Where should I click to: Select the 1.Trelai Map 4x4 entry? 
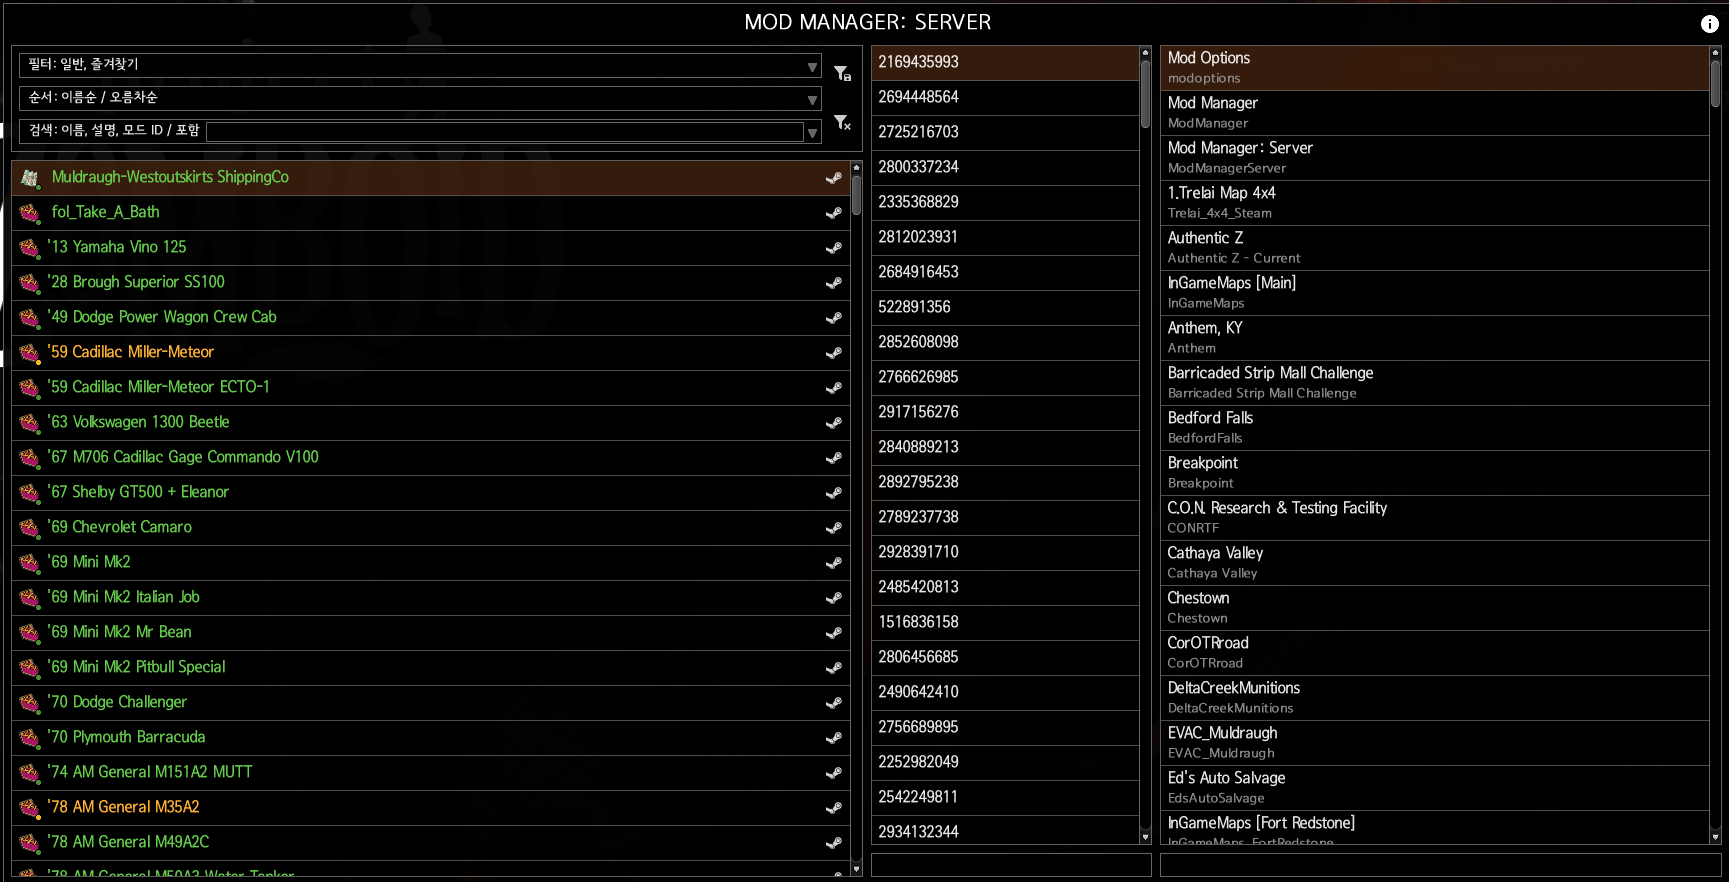(x=1434, y=203)
